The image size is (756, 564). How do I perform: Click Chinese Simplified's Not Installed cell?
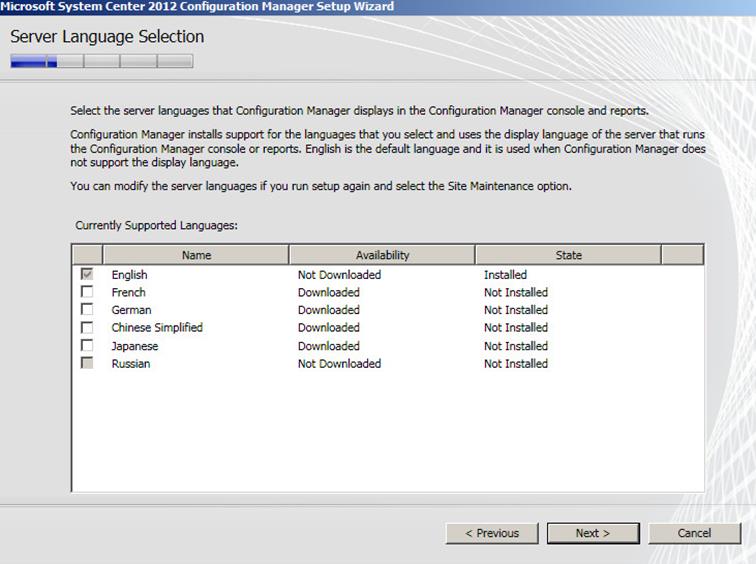coord(516,328)
